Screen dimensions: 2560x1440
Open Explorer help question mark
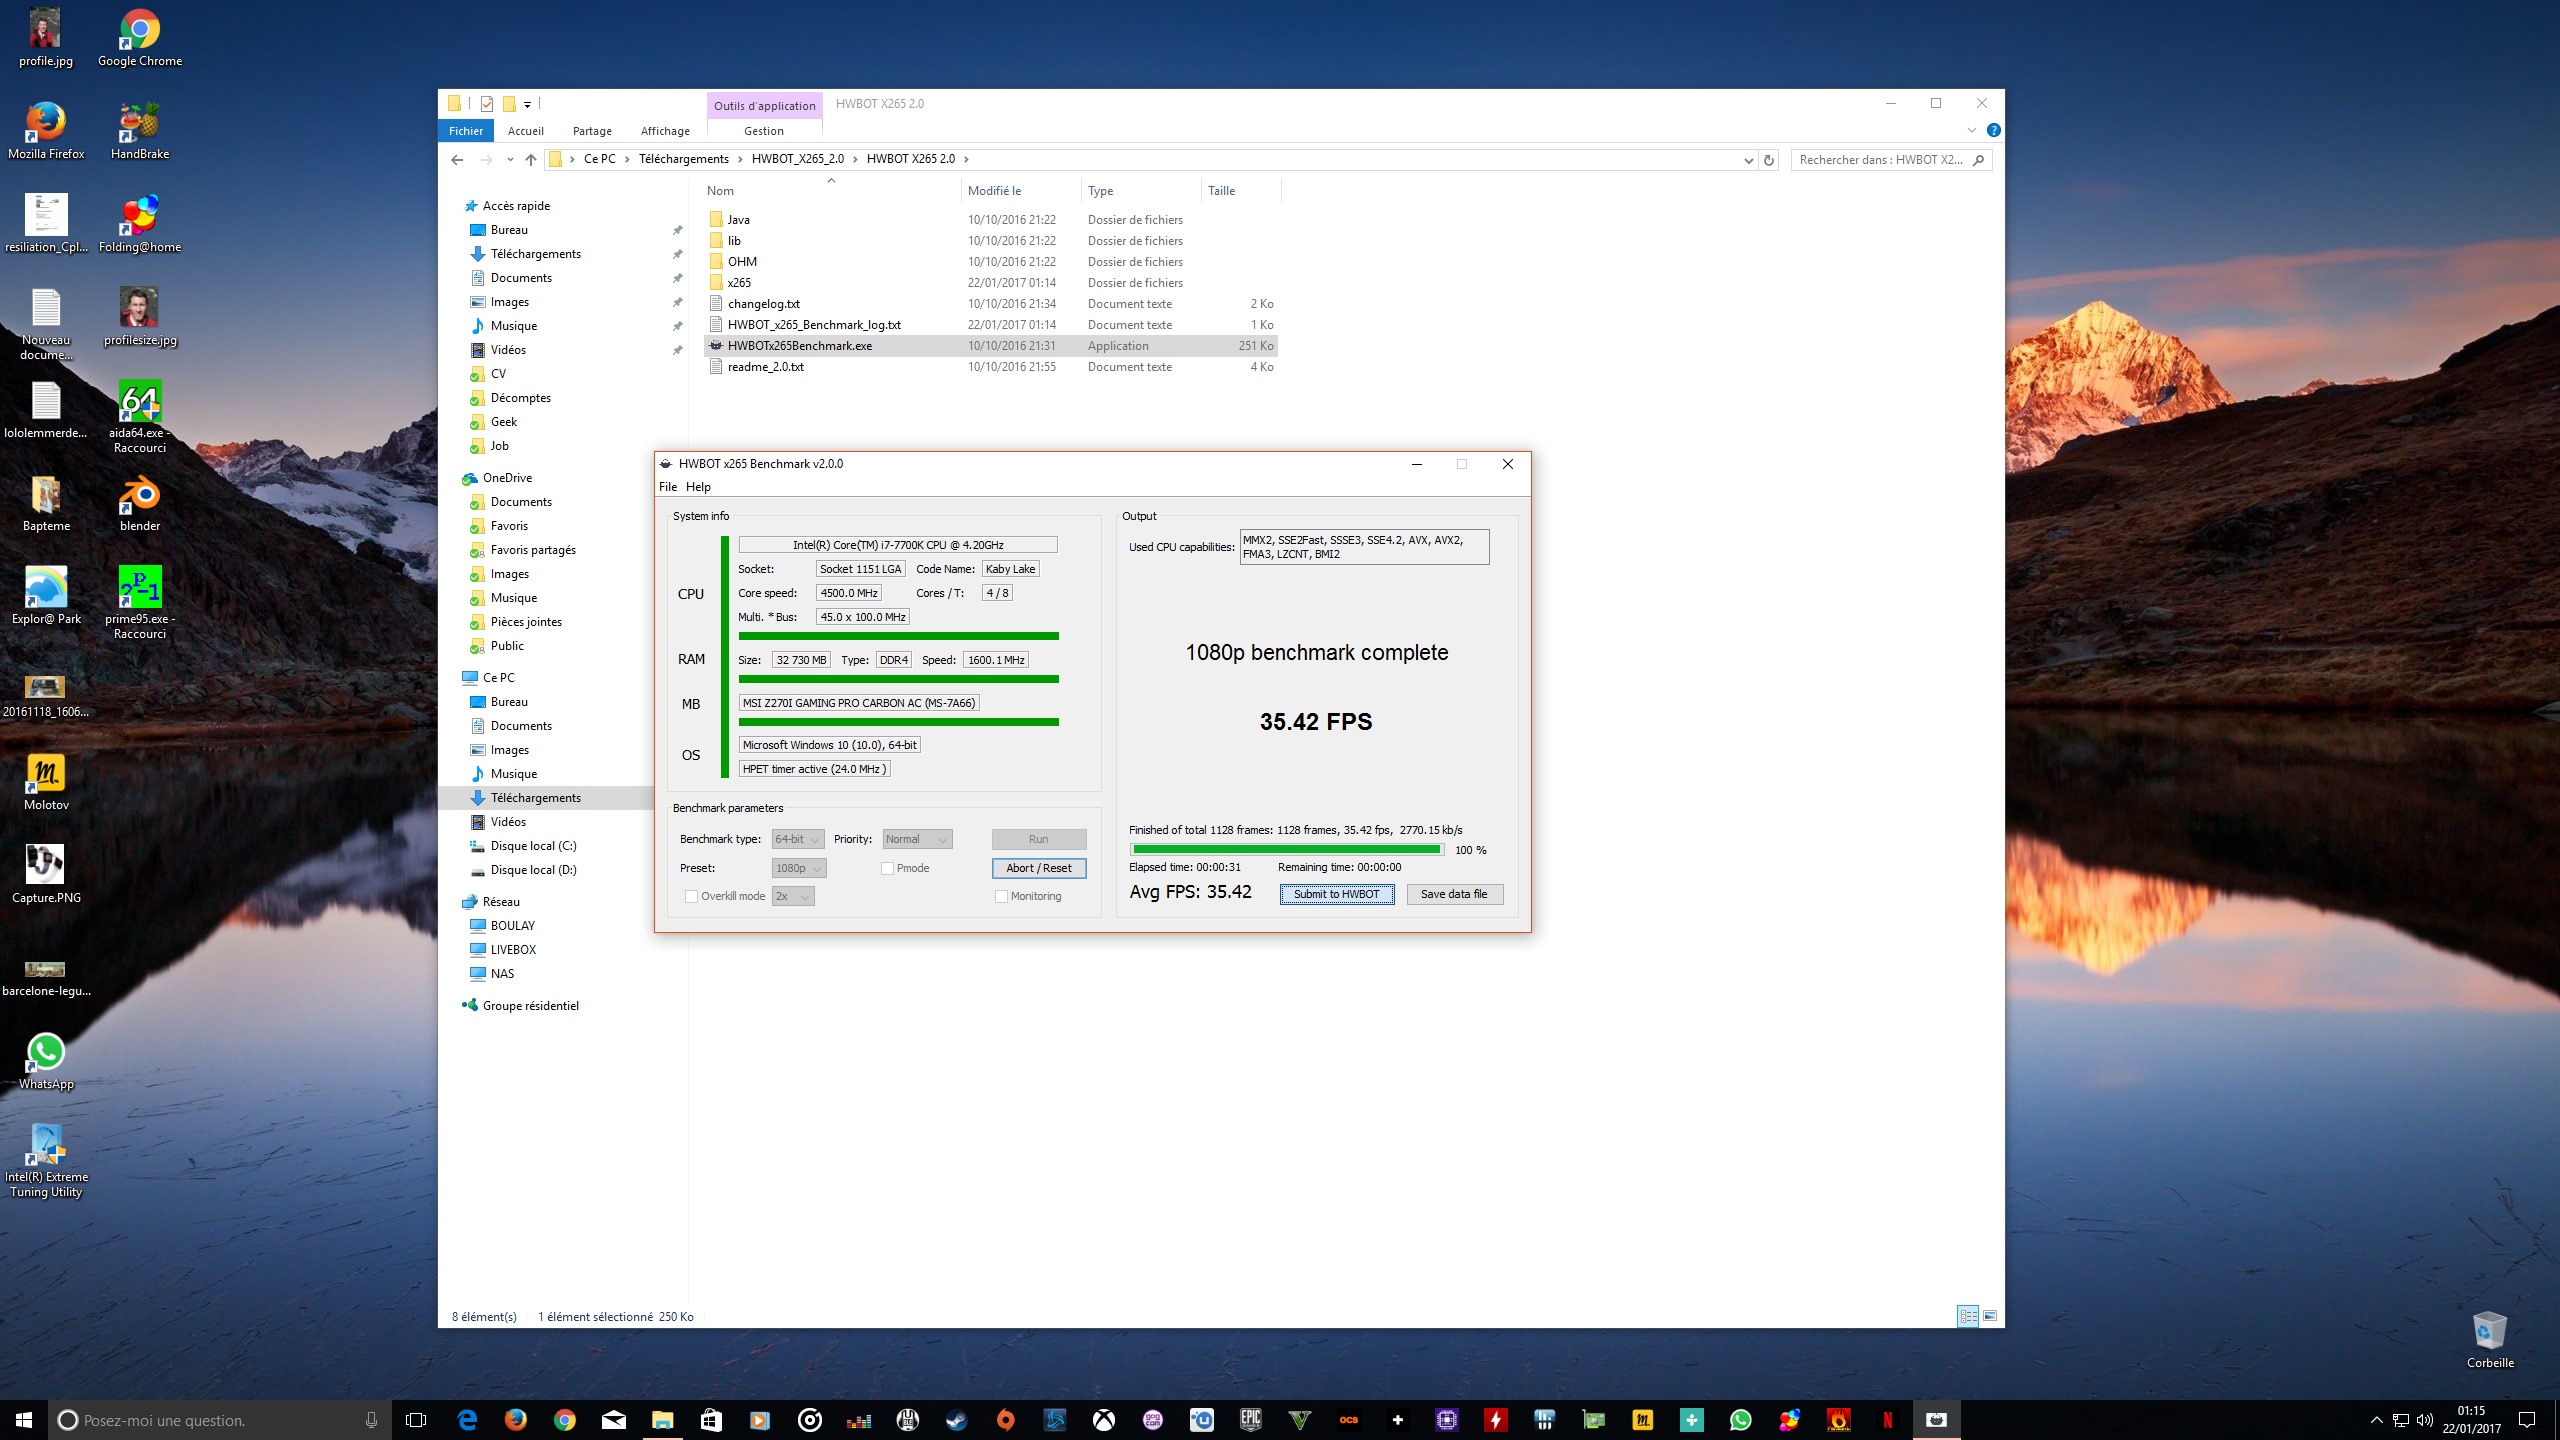[1993, 130]
